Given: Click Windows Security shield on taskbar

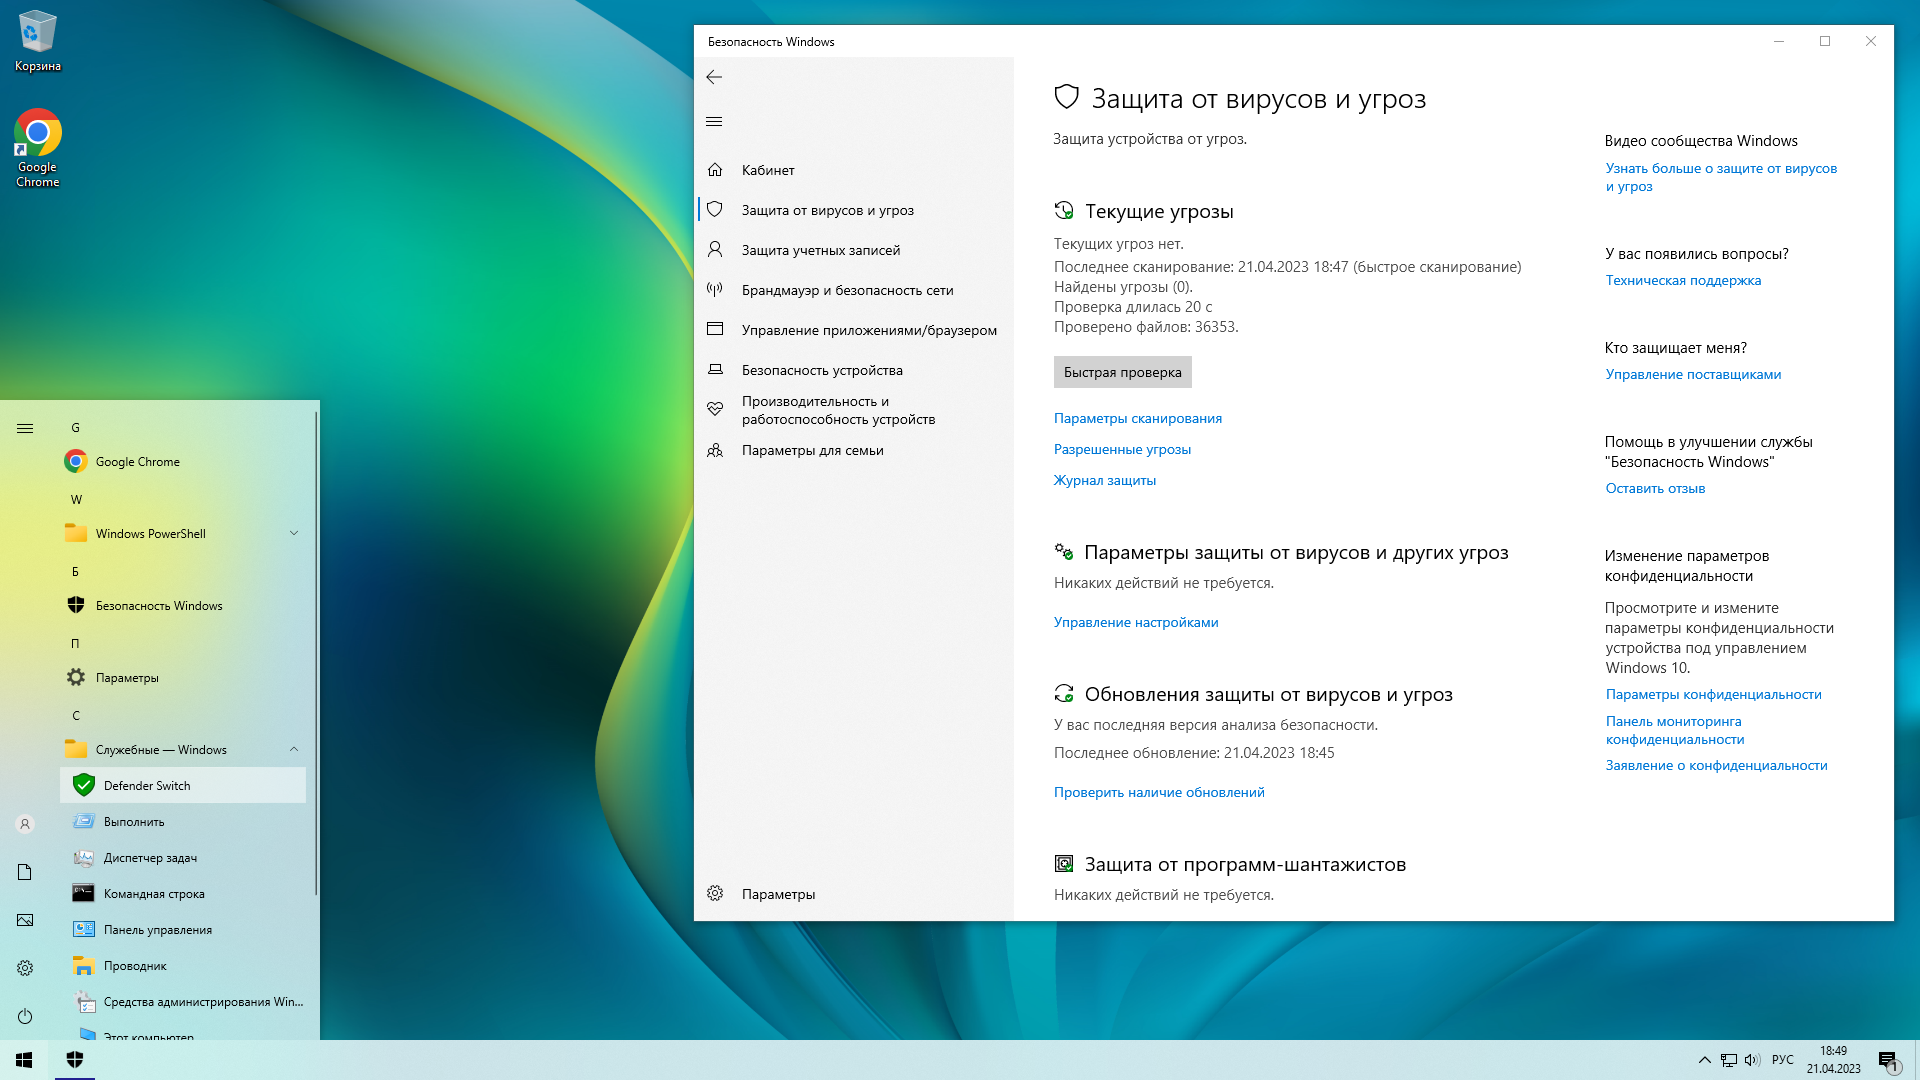Looking at the screenshot, I should (x=75, y=1060).
